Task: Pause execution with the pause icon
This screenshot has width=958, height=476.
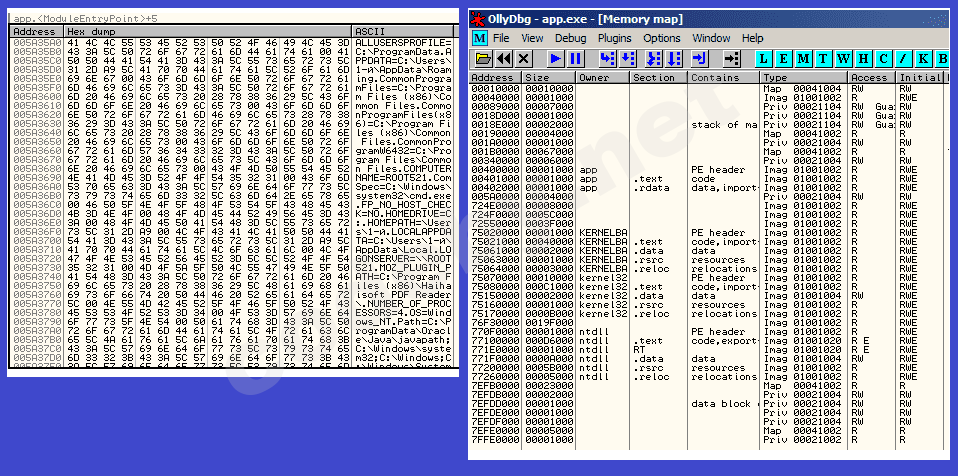Action: (576, 59)
